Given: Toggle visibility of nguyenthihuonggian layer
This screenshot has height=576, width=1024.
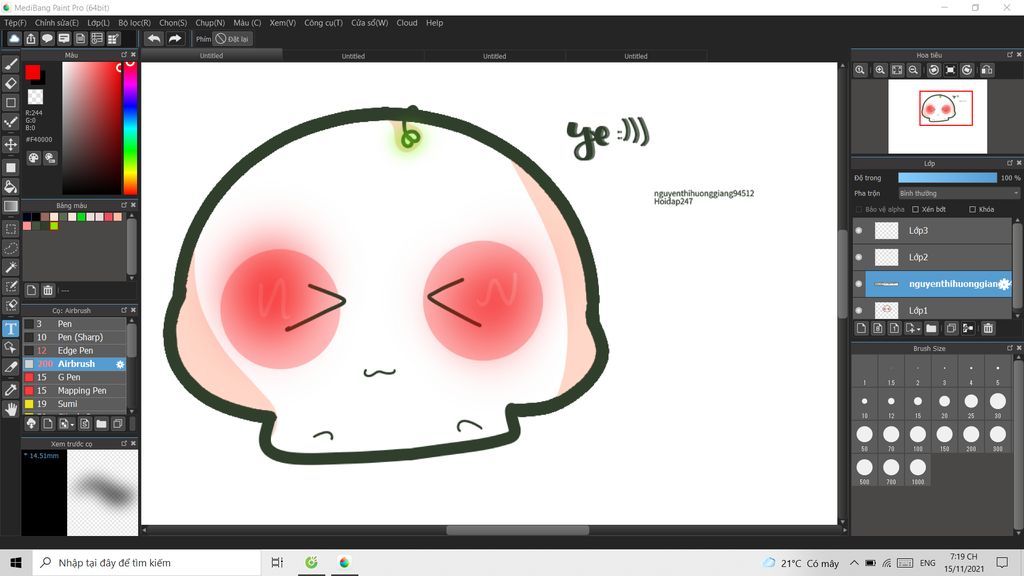Looking at the screenshot, I should [859, 284].
